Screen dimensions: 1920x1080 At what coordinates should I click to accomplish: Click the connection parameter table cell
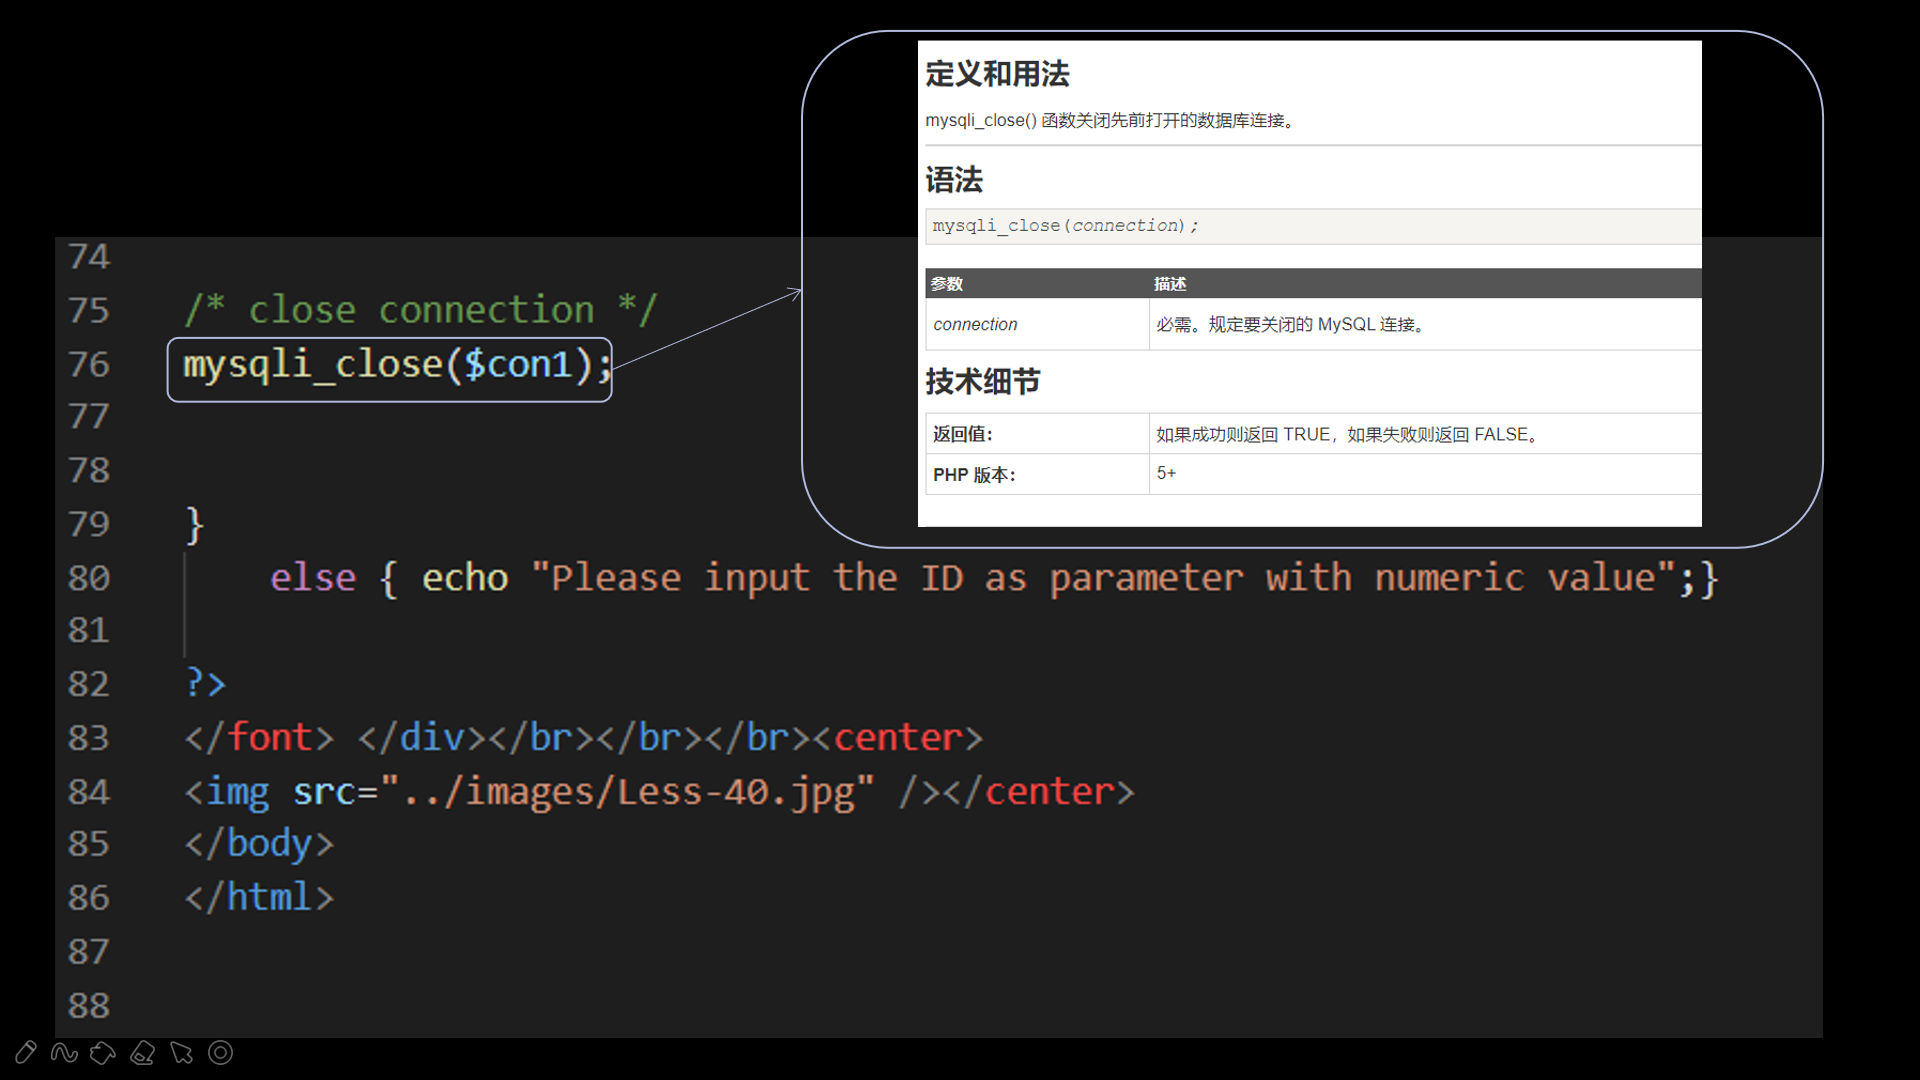[x=975, y=324]
